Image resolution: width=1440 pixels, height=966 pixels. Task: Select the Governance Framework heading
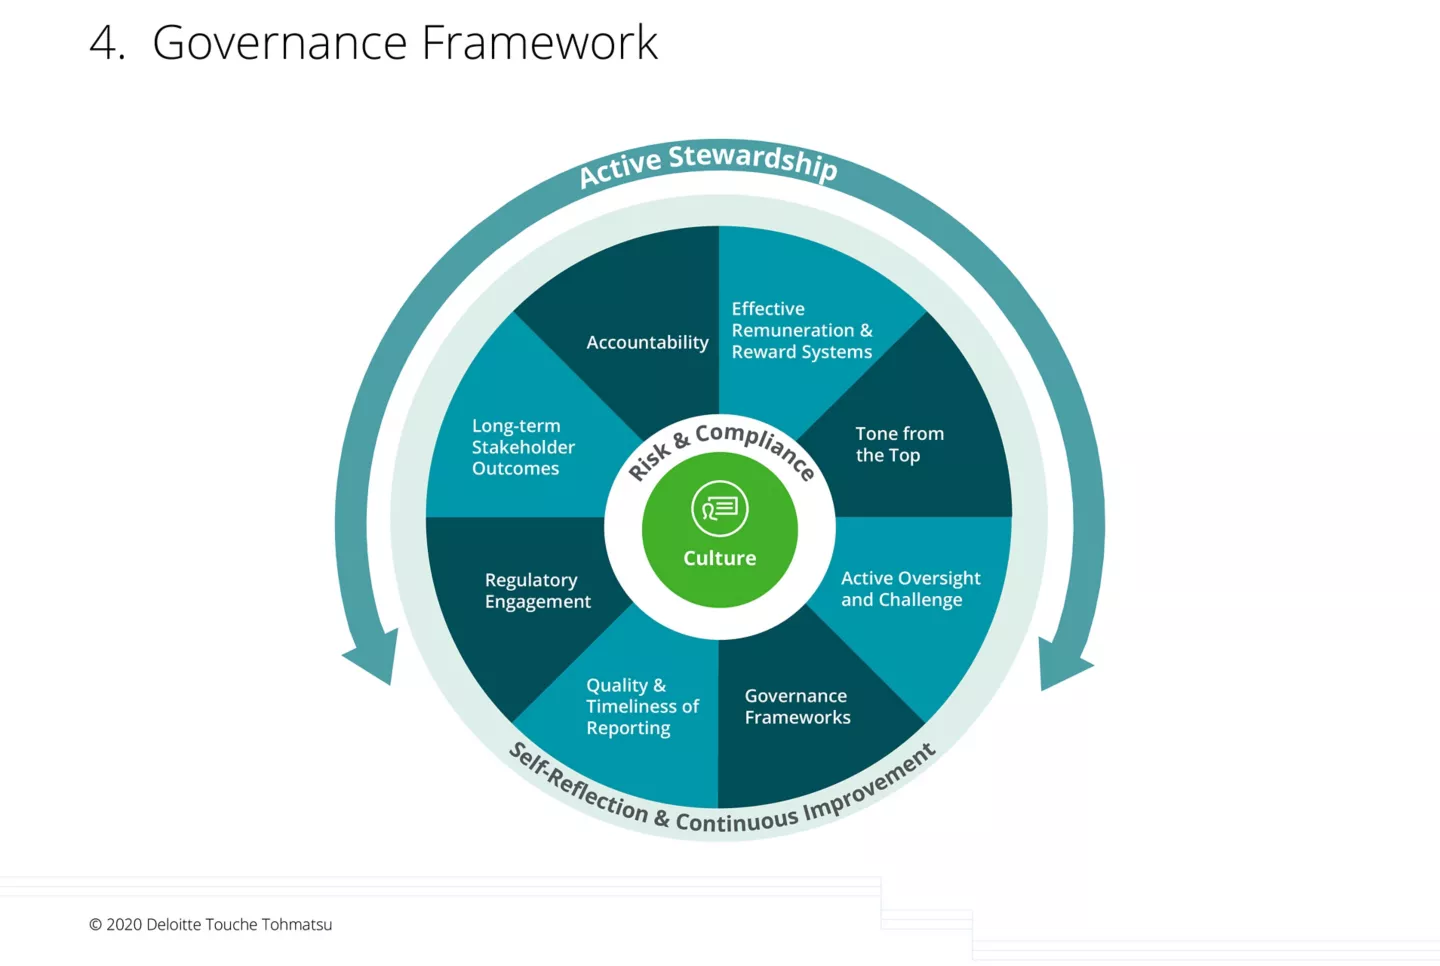coord(405,42)
